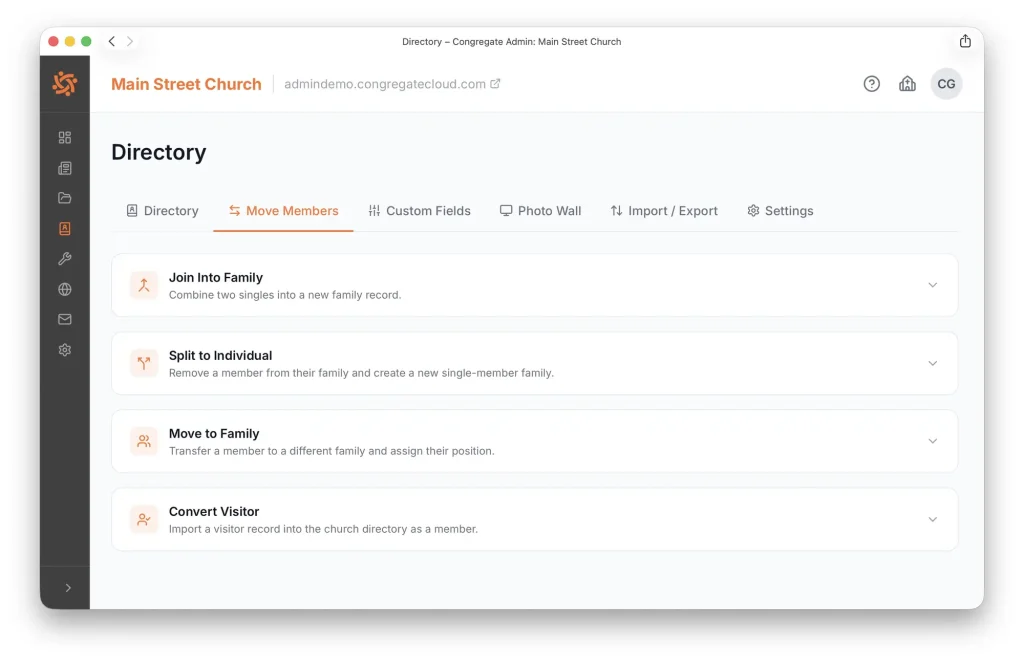Image resolution: width=1024 pixels, height=662 pixels.
Task: Open the gear settings icon in sidebar
Action: tap(65, 350)
